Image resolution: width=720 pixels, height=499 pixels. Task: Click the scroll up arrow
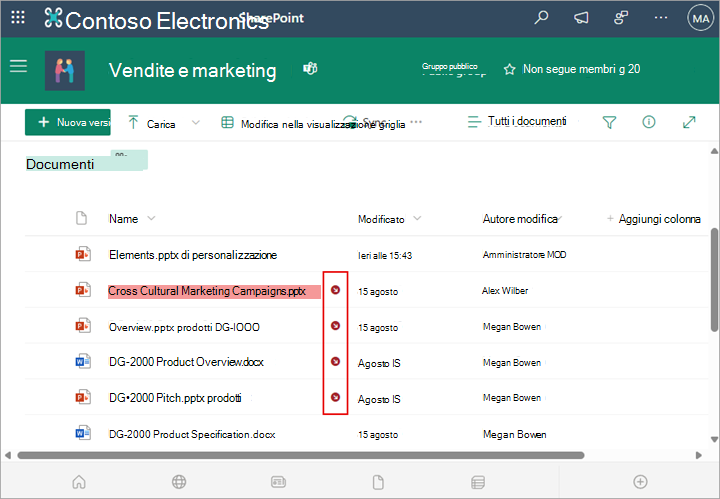[714, 151]
